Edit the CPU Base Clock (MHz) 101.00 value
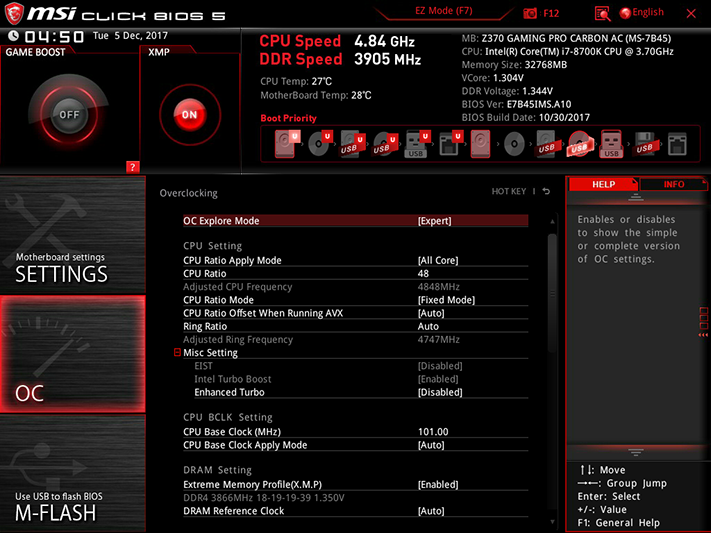 (x=433, y=431)
